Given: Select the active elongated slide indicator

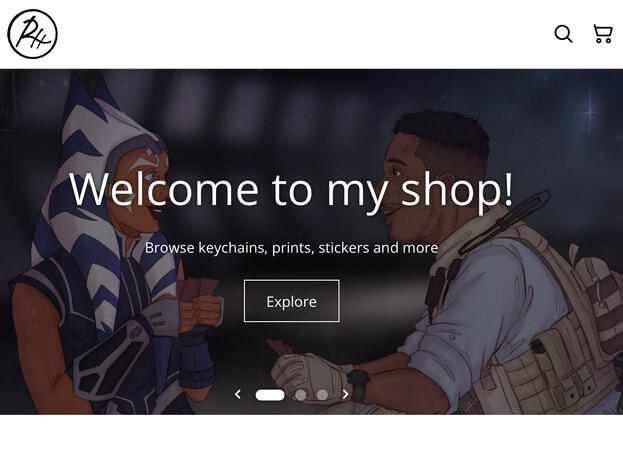Looking at the screenshot, I should (270, 395).
